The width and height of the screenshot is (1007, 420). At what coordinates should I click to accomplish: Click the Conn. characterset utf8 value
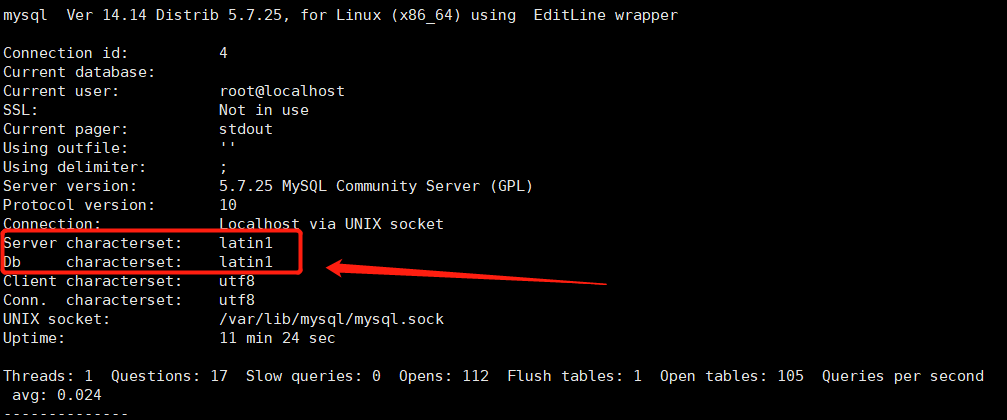pyautogui.click(x=236, y=300)
